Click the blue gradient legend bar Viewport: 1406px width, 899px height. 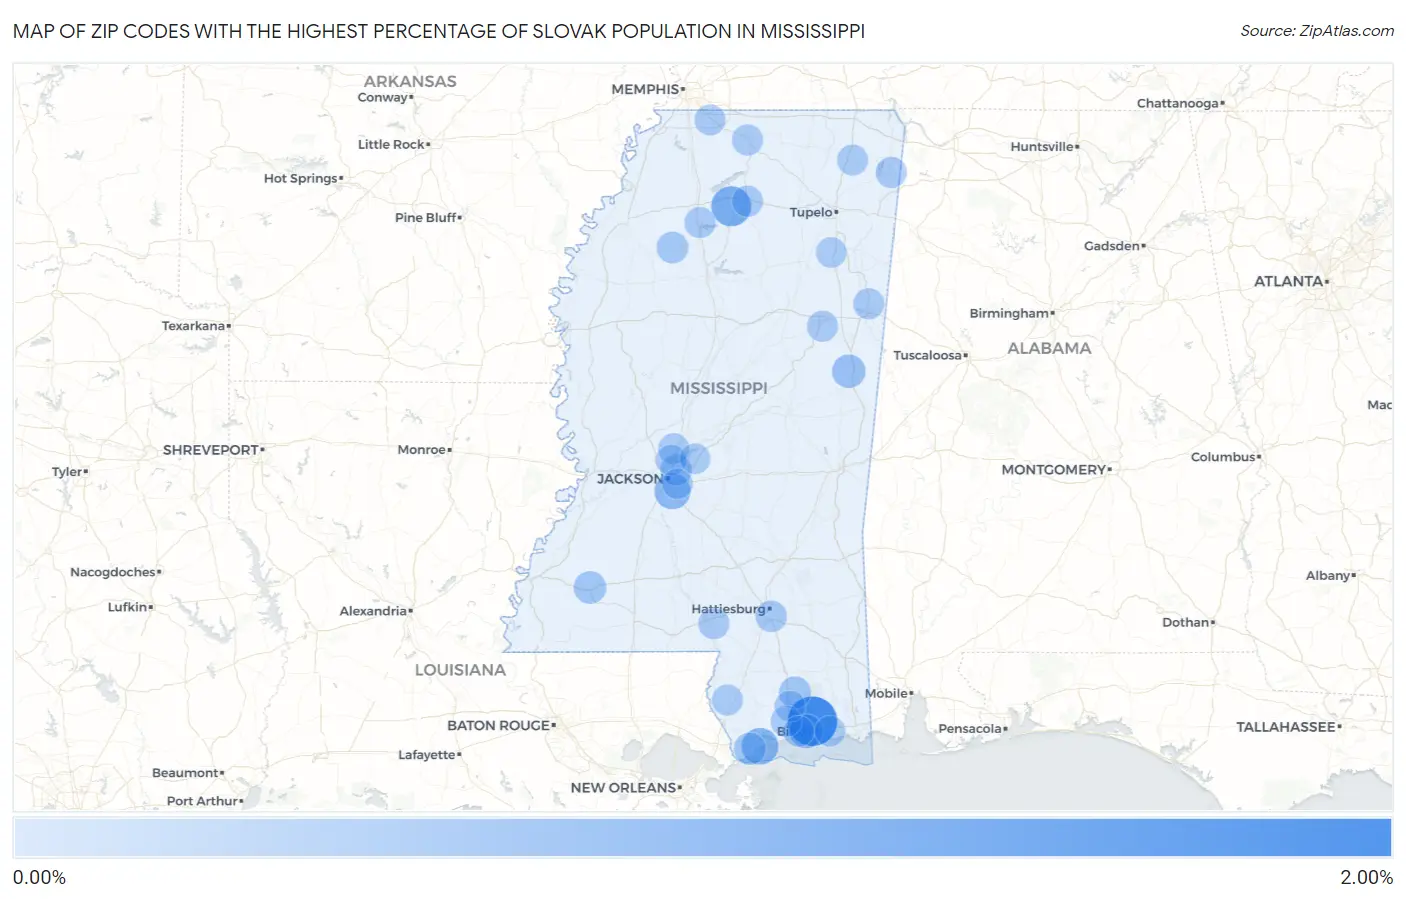(x=702, y=838)
